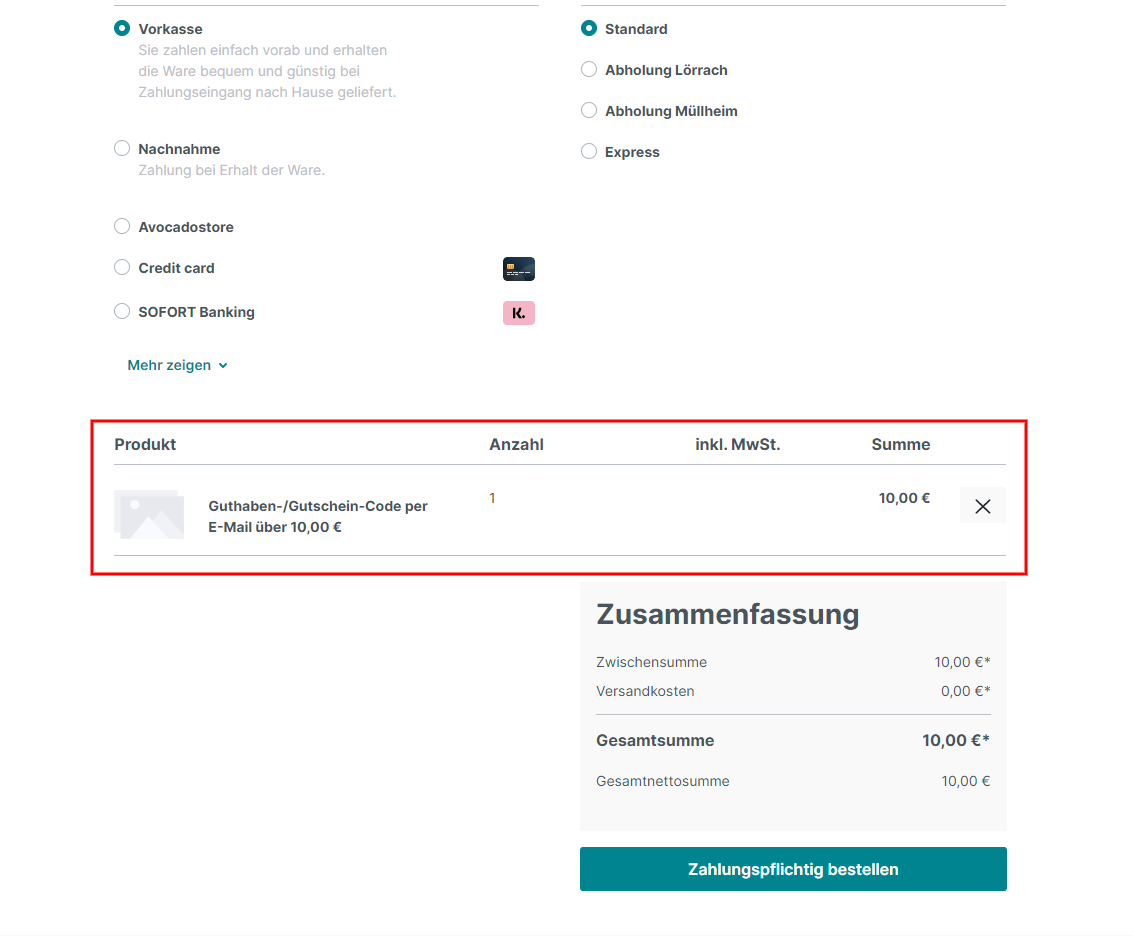The height and width of the screenshot is (936, 1133).
Task: Select Vorkasse payment method
Action: [x=122, y=29]
